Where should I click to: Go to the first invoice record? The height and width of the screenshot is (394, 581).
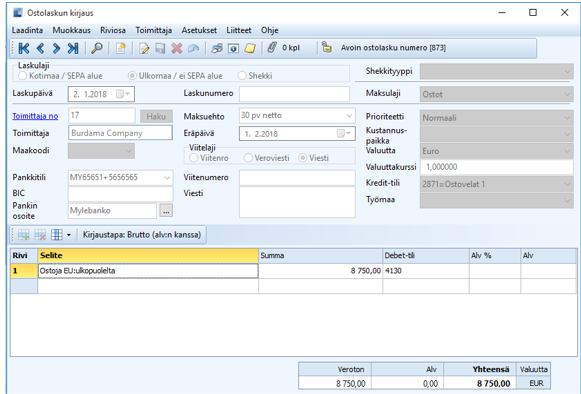pyautogui.click(x=24, y=48)
